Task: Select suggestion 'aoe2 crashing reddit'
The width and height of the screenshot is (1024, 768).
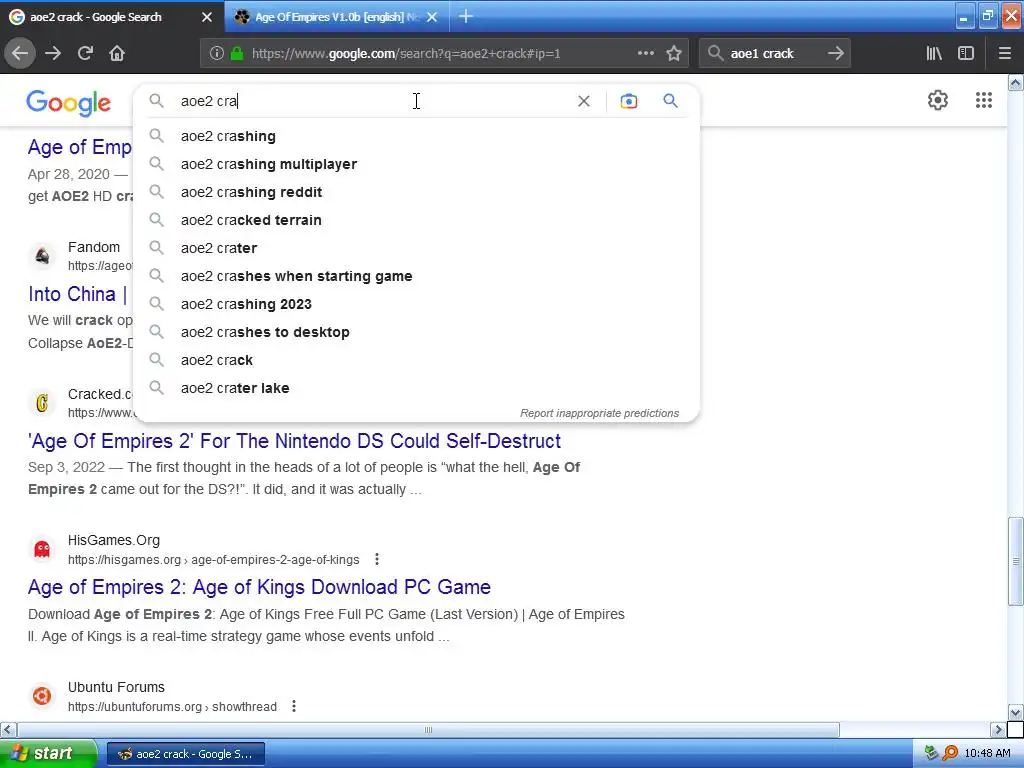Action: coord(416,192)
